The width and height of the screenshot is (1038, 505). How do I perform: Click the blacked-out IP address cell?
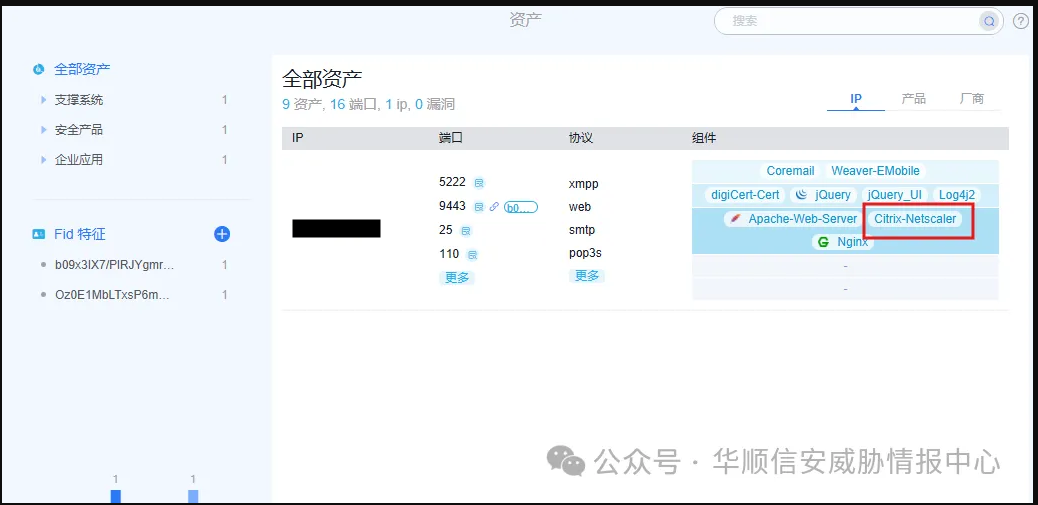pos(336,228)
